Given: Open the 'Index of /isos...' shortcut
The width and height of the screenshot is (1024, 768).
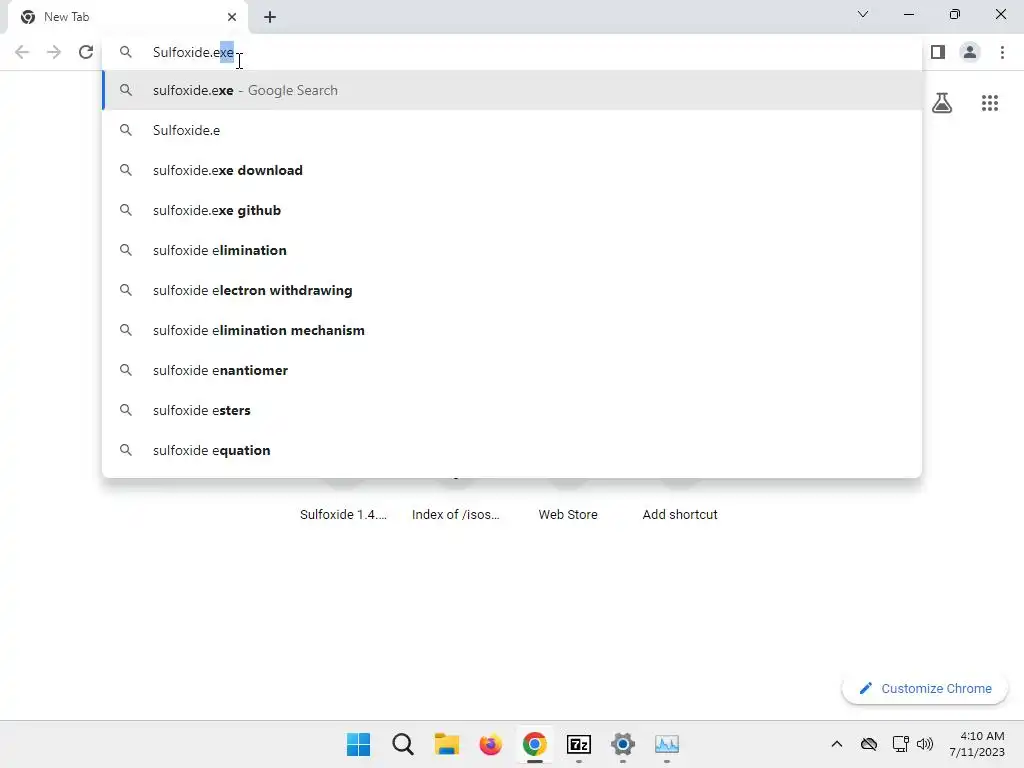Looking at the screenshot, I should tap(456, 515).
